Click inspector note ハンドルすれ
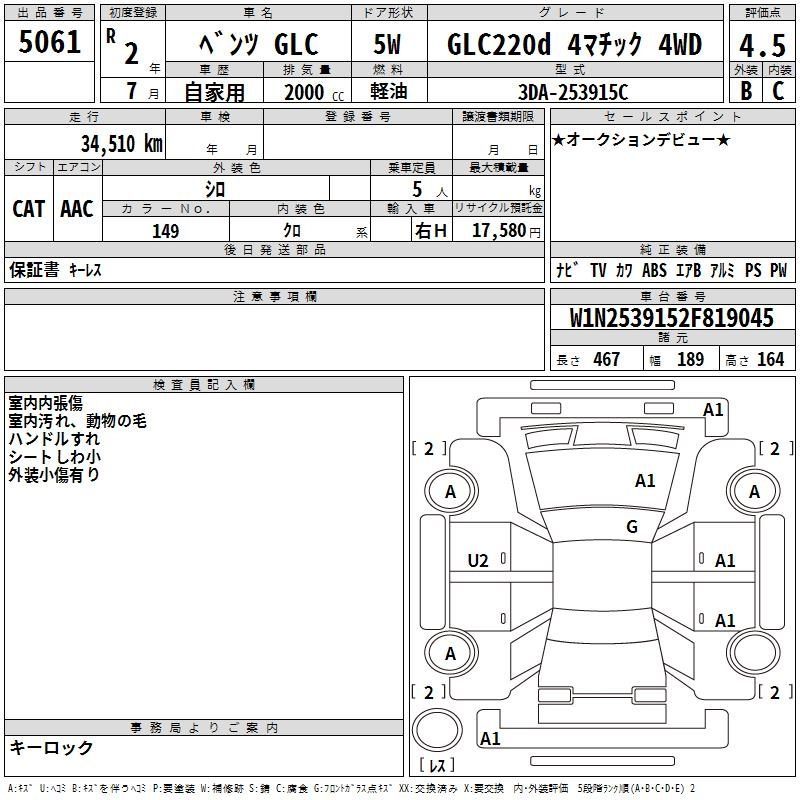800x800 pixels. [x=54, y=438]
